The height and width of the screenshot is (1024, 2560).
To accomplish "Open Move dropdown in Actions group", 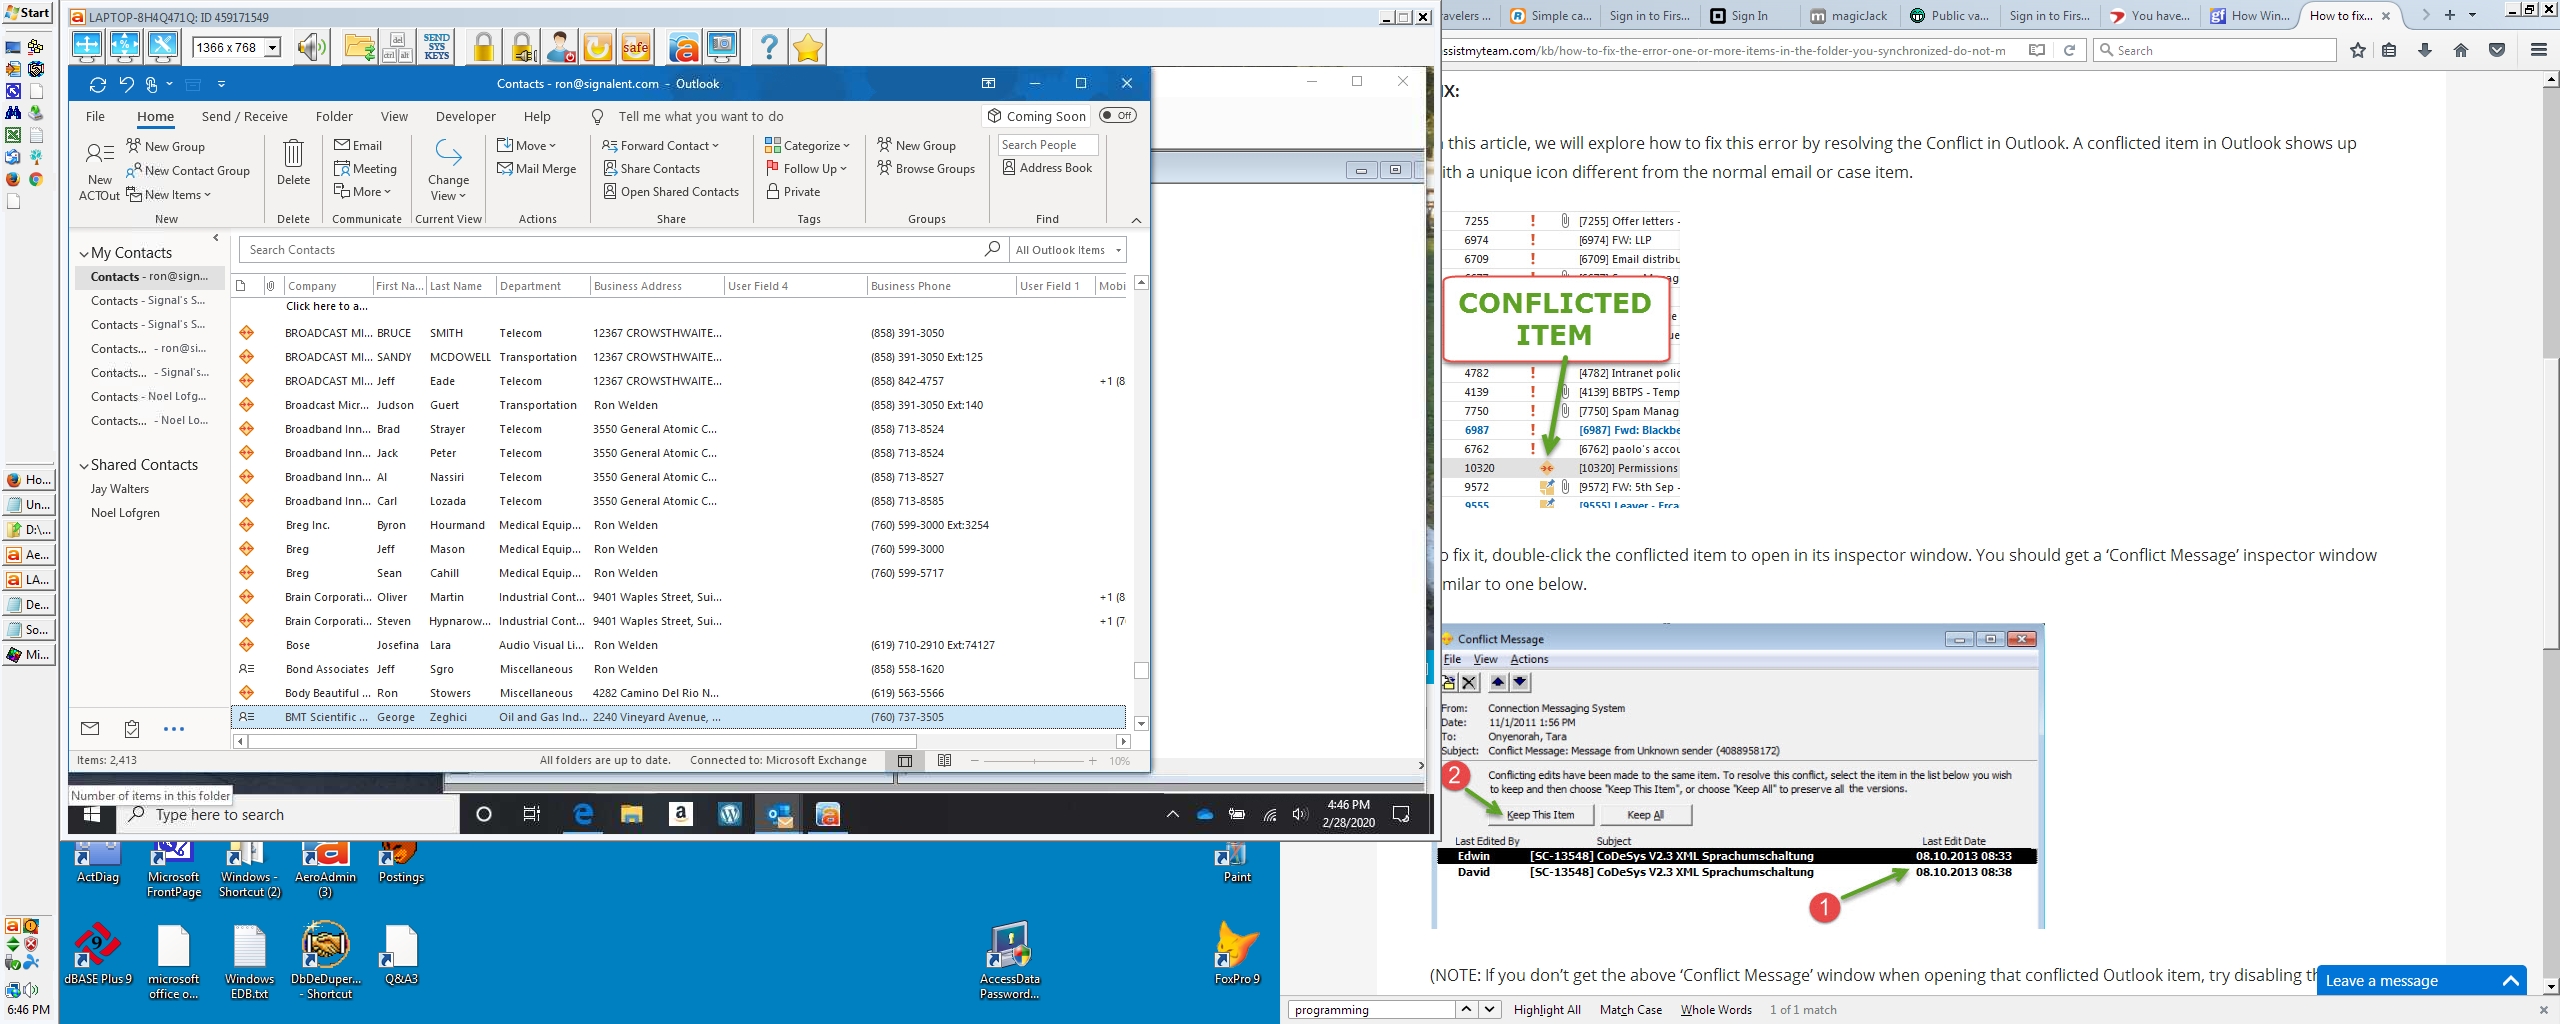I will [526, 146].
